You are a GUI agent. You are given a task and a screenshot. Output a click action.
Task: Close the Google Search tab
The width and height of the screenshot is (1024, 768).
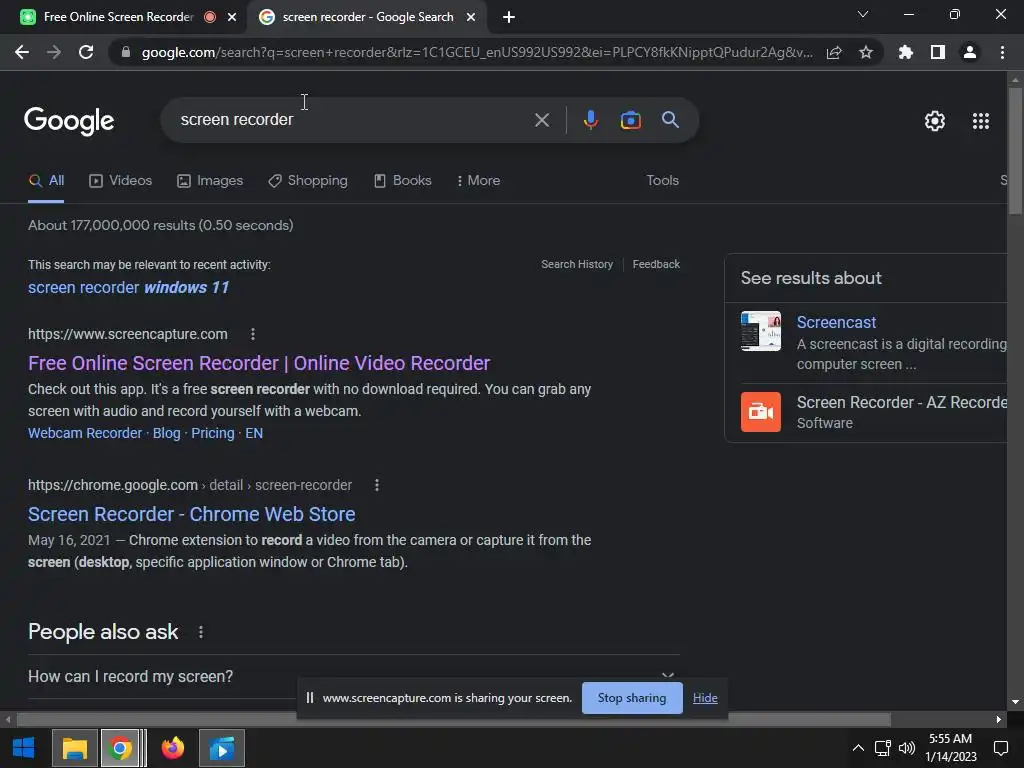tap(471, 18)
